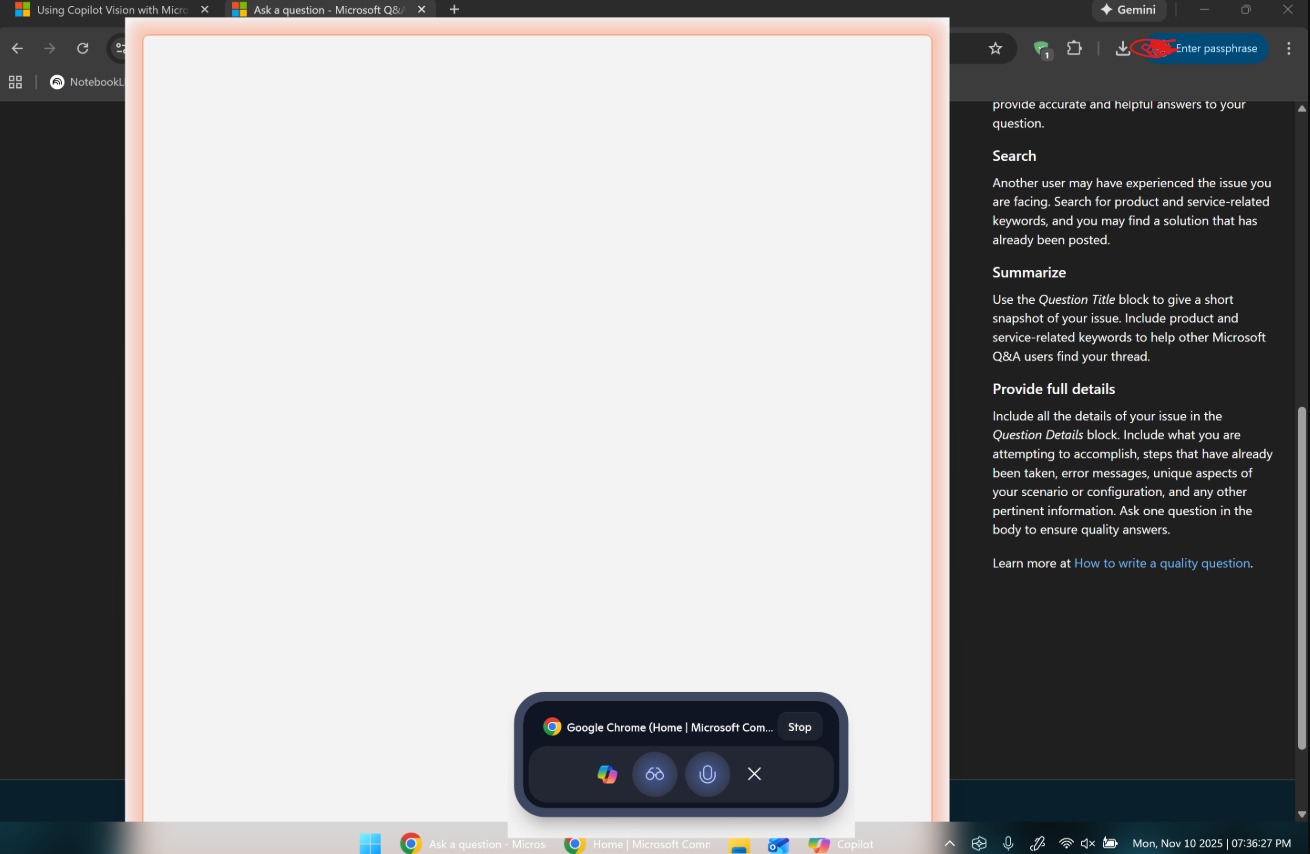This screenshot has width=1310, height=854.
Task: Click the Gemini button at the top
Action: [1129, 10]
